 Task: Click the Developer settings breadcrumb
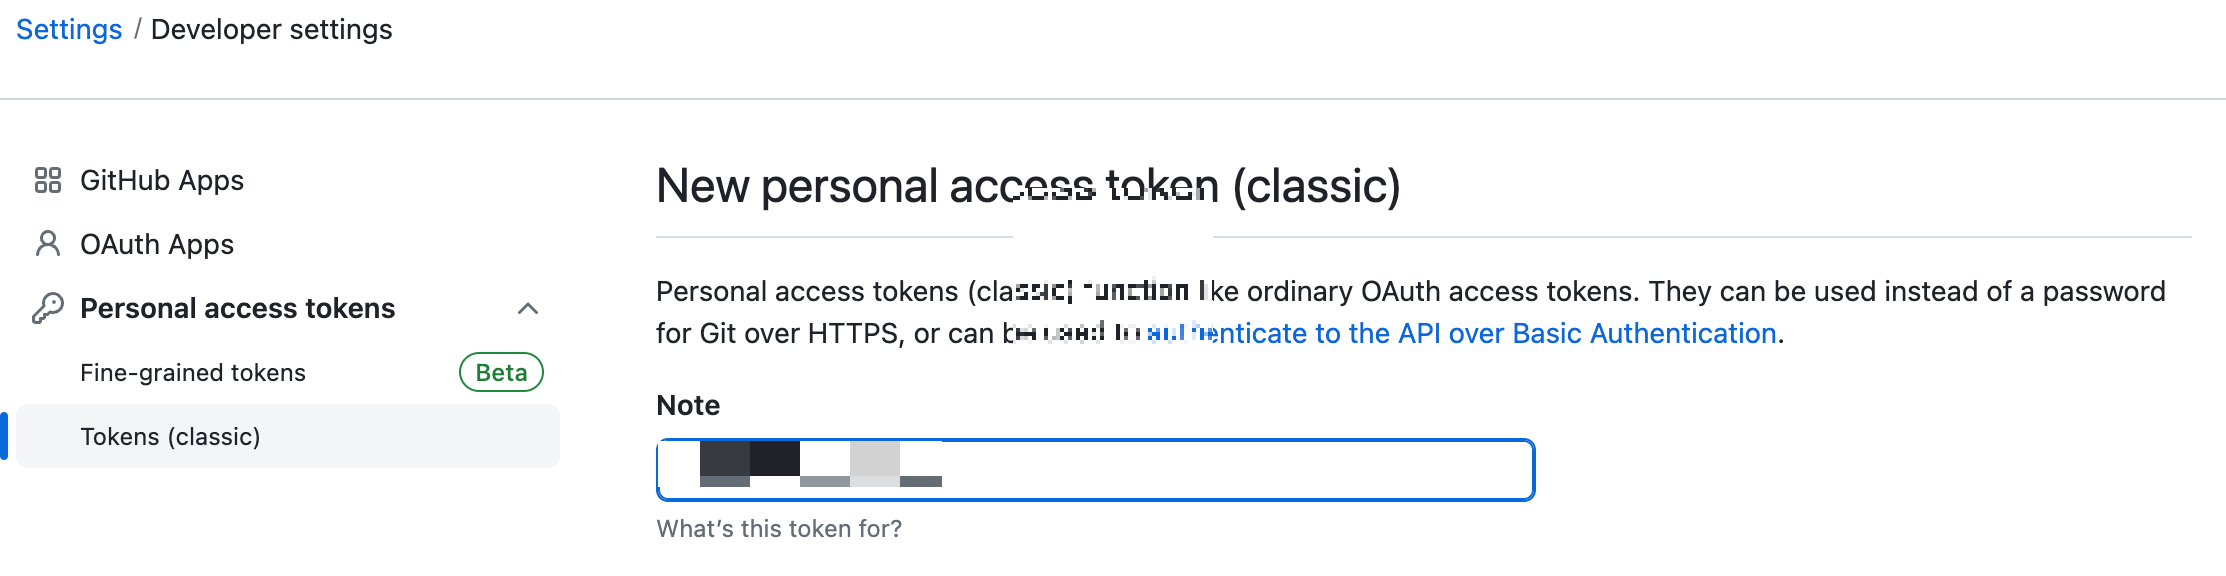(272, 29)
